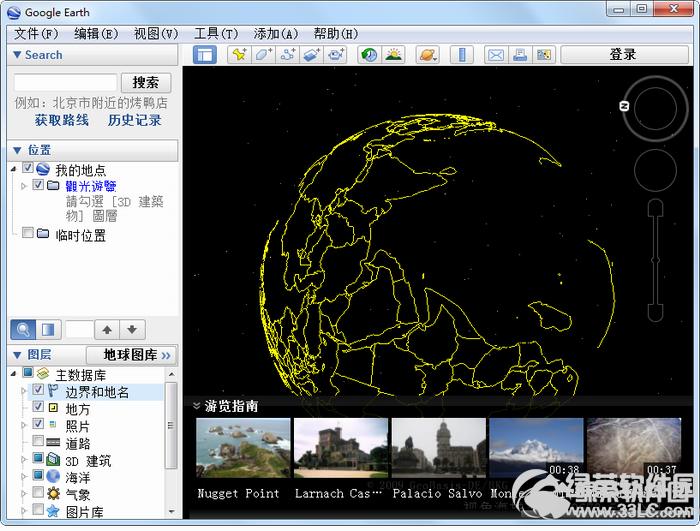Add a polygon using the toolbar icon

[263, 55]
